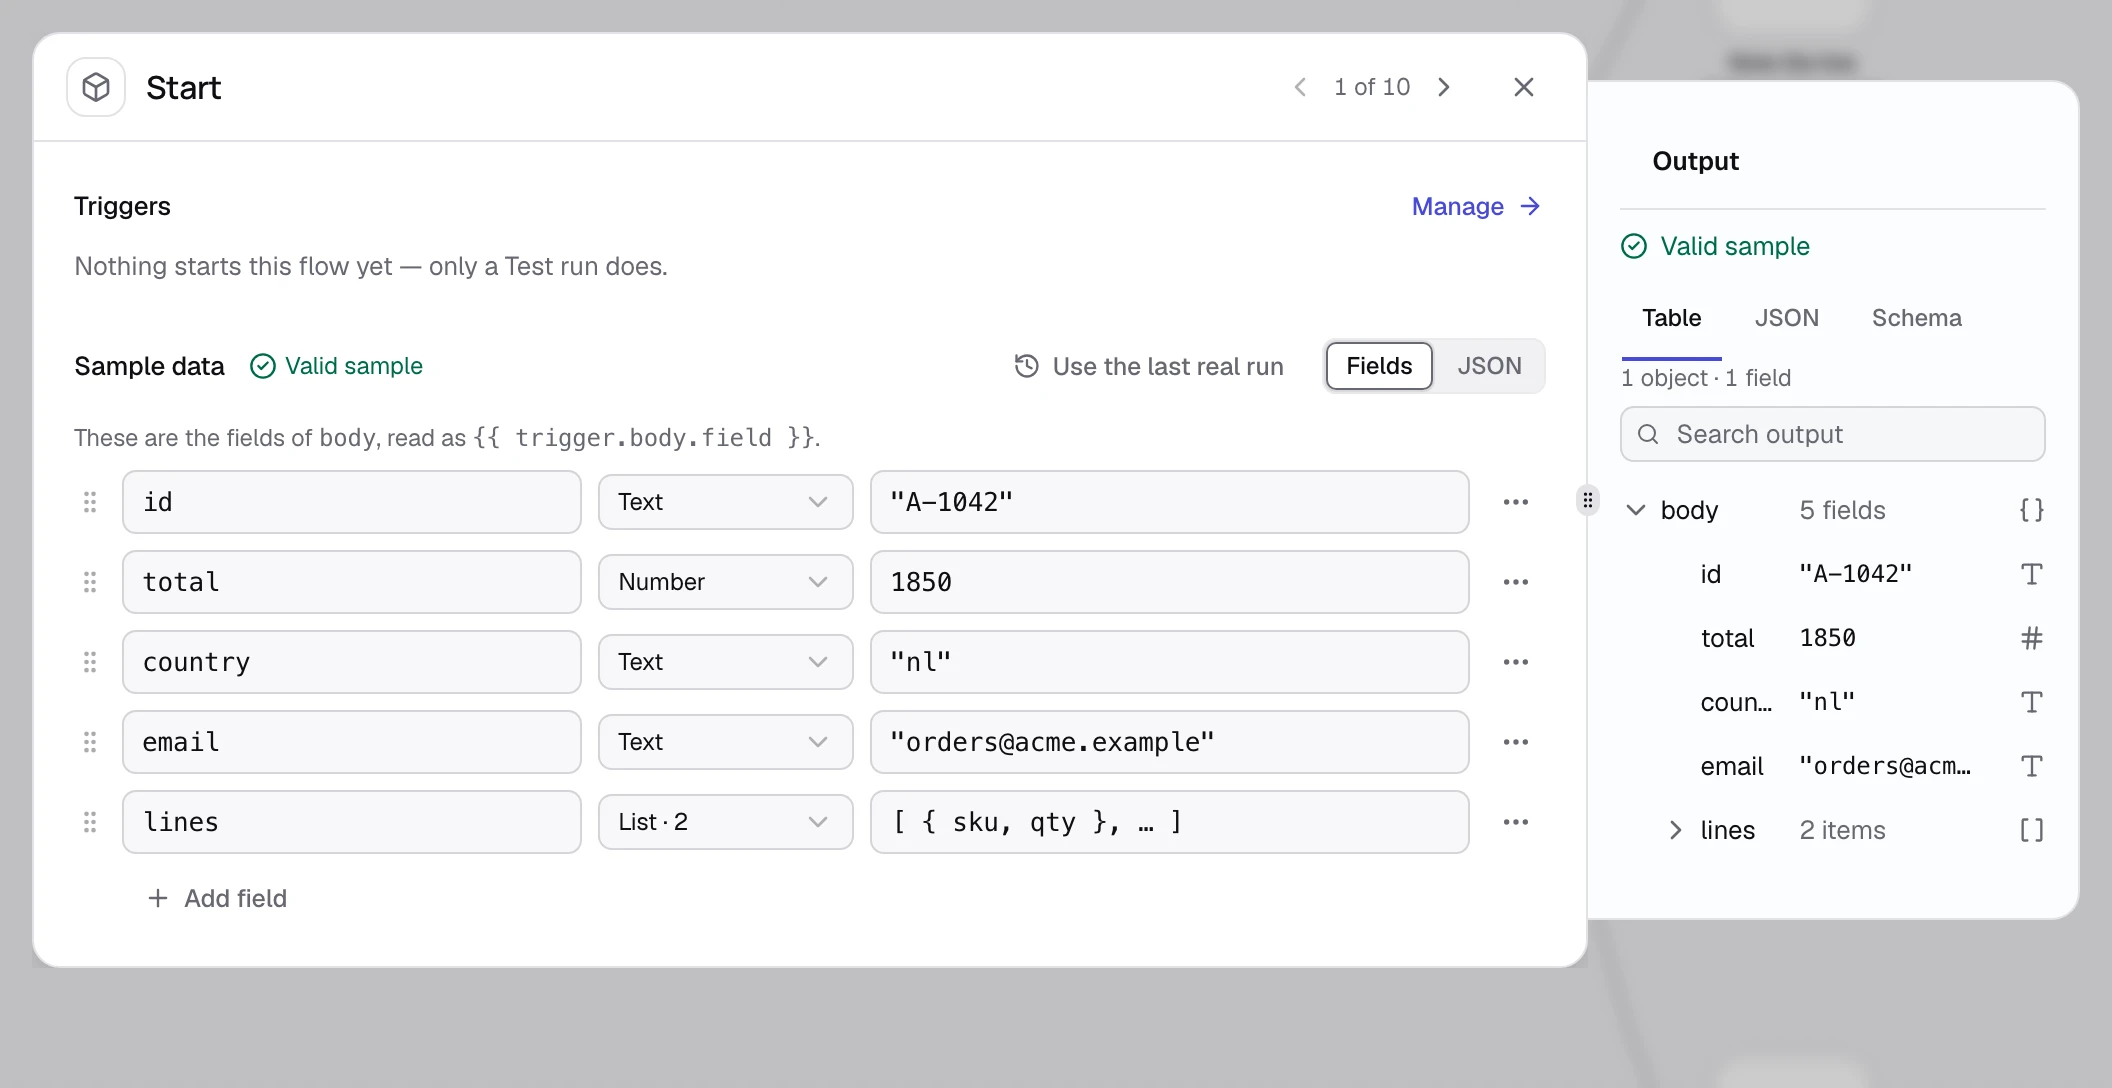Viewport: 2112px width, 1088px height.
Task: Open the List · 2 type dropdown for lines
Action: 725,822
